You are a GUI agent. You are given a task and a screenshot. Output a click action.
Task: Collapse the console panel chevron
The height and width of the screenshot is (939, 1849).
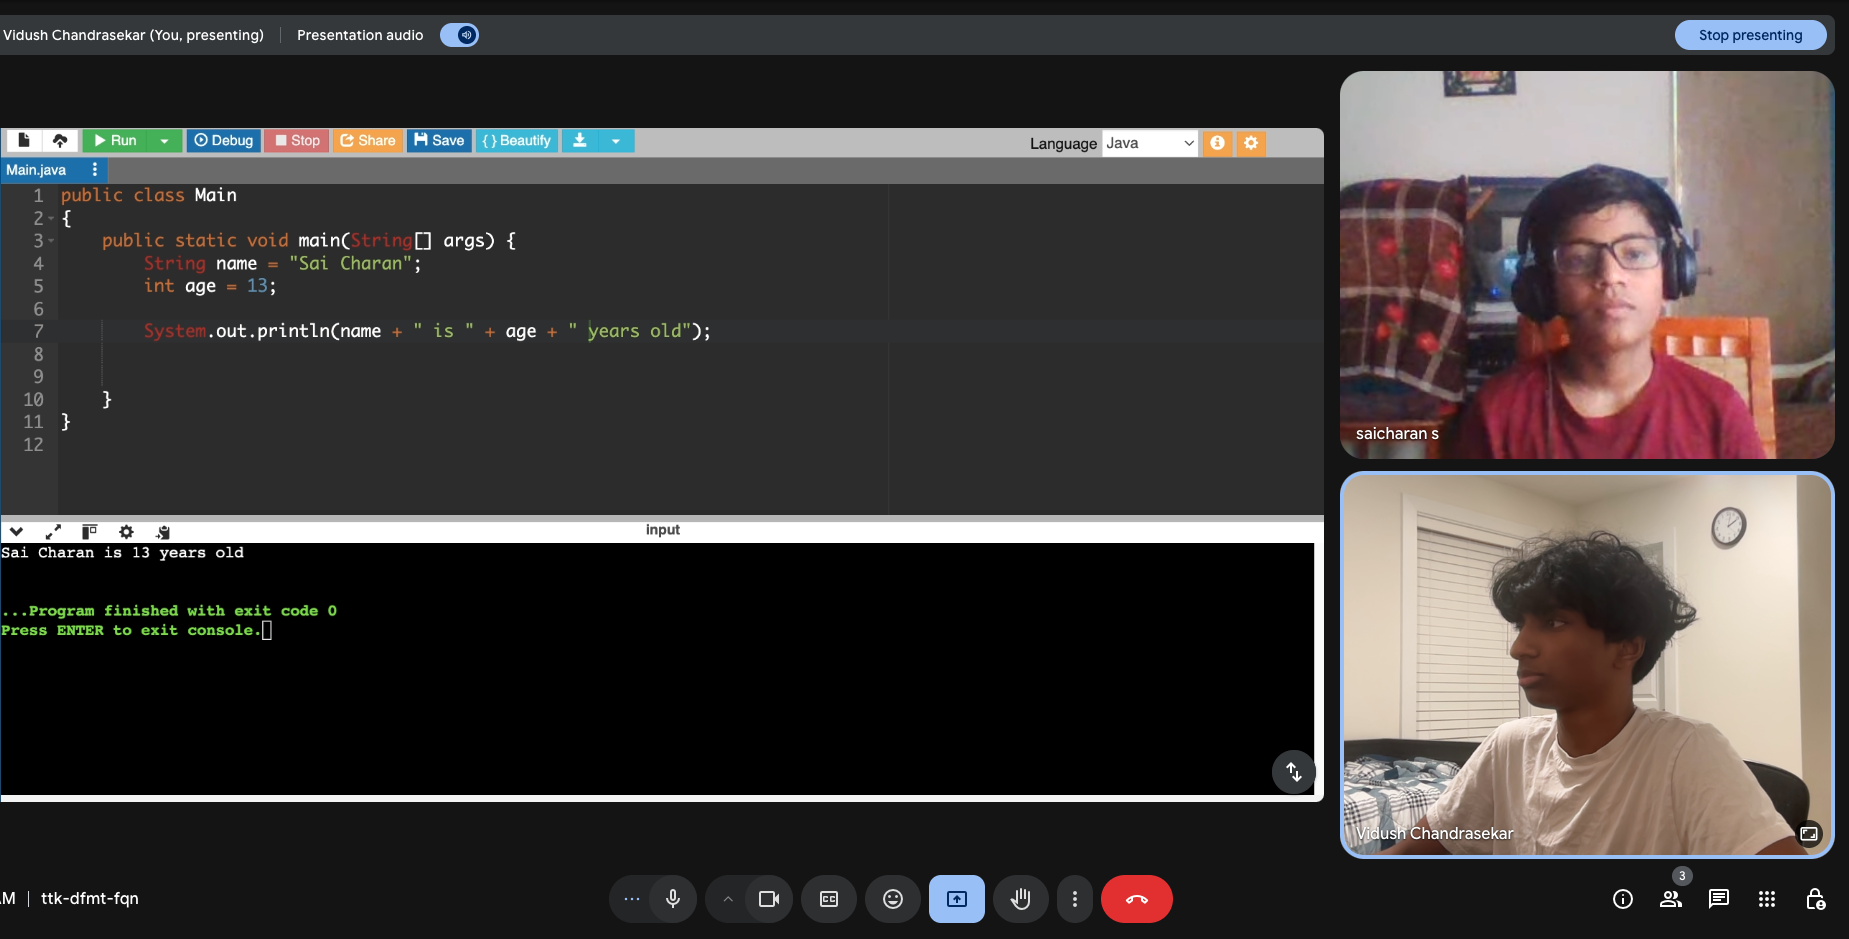click(x=16, y=532)
